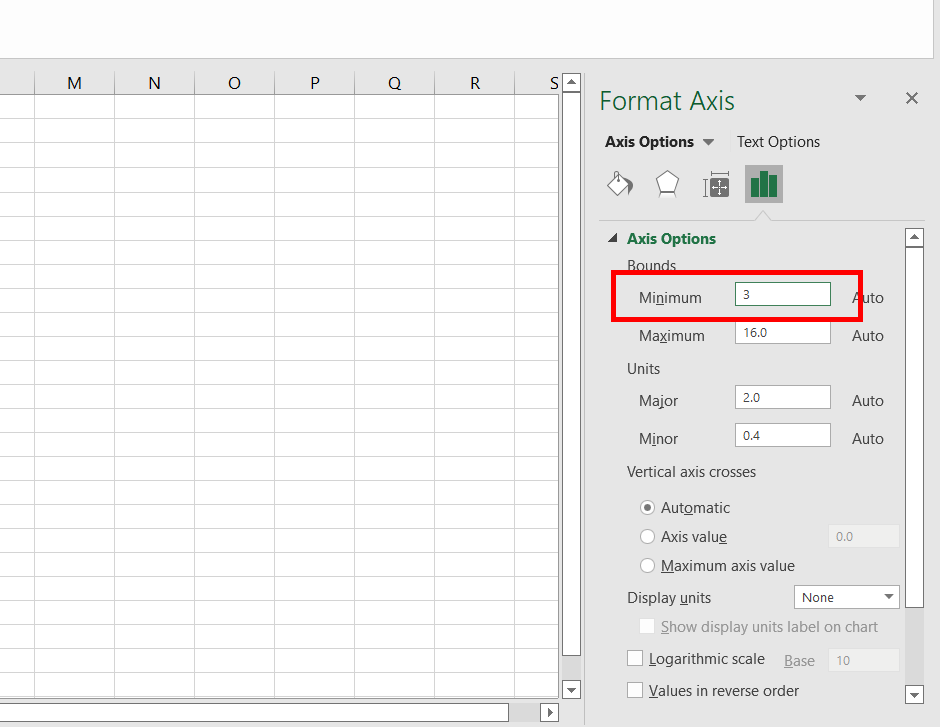Select column N header
The width and height of the screenshot is (940, 727).
(x=155, y=83)
